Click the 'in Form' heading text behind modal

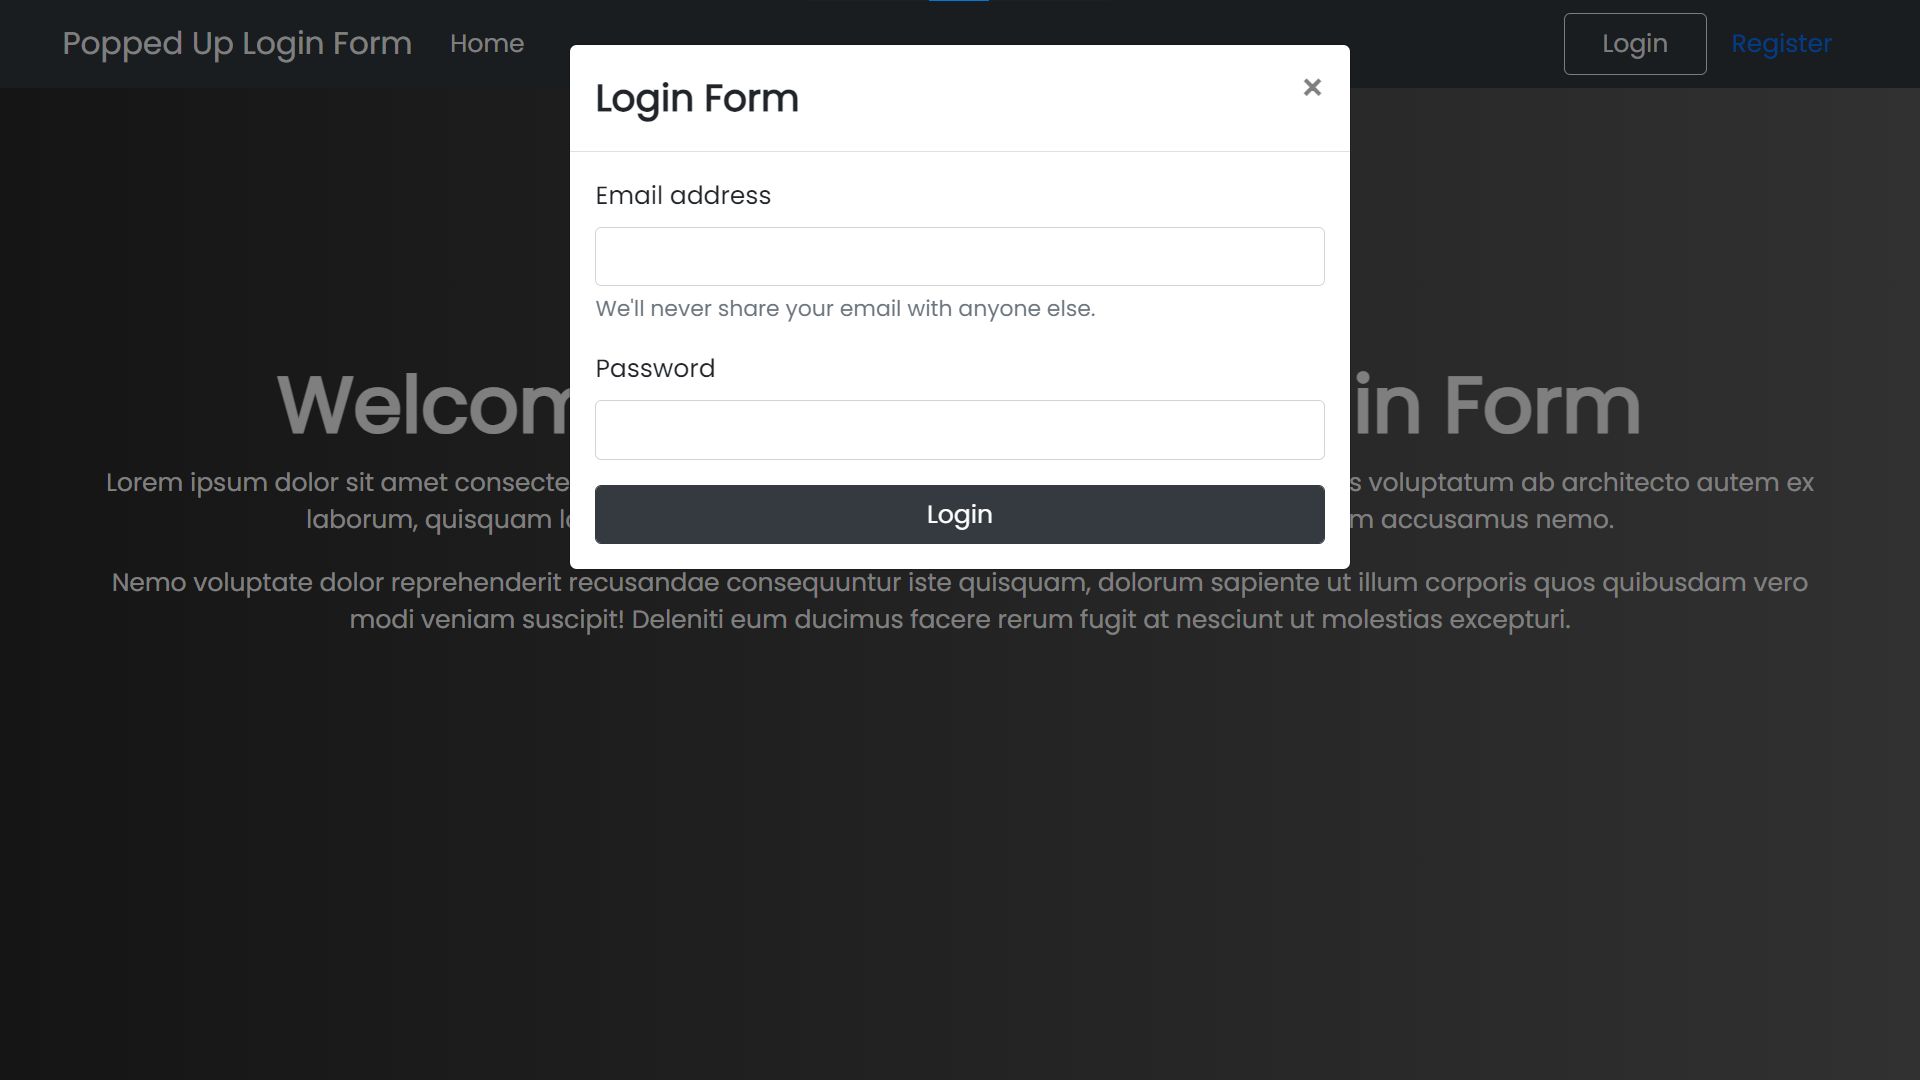click(x=1496, y=405)
